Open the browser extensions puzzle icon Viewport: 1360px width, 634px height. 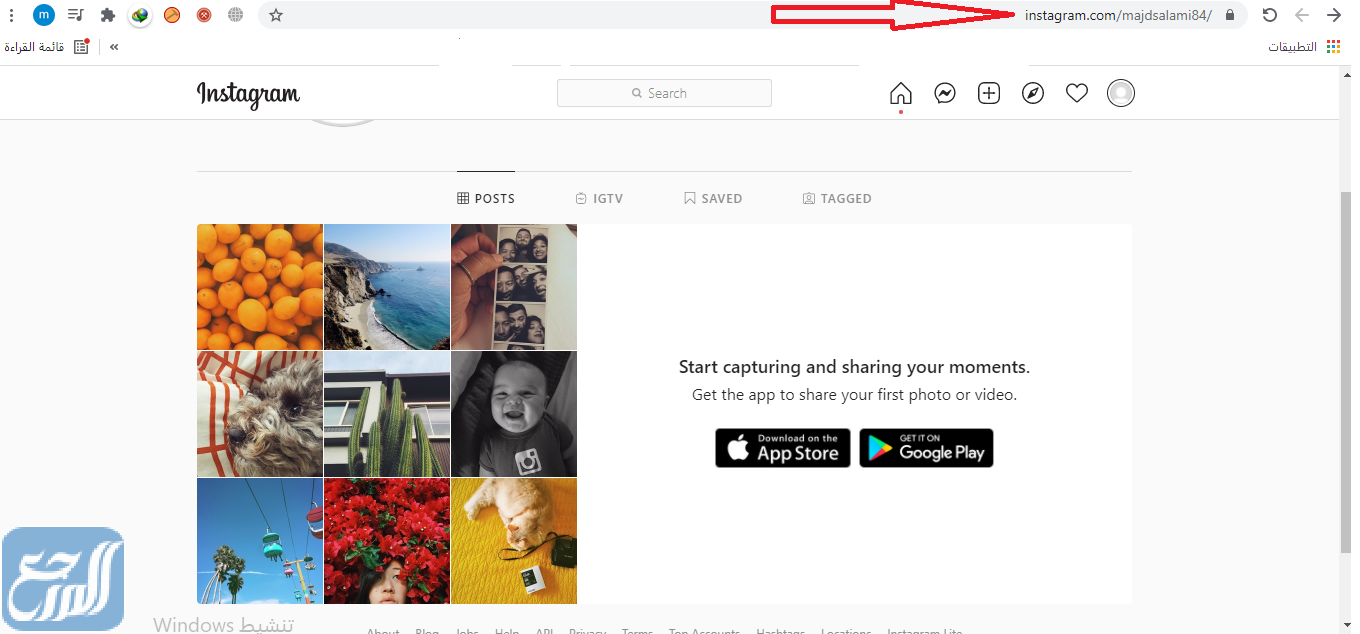[x=108, y=15]
